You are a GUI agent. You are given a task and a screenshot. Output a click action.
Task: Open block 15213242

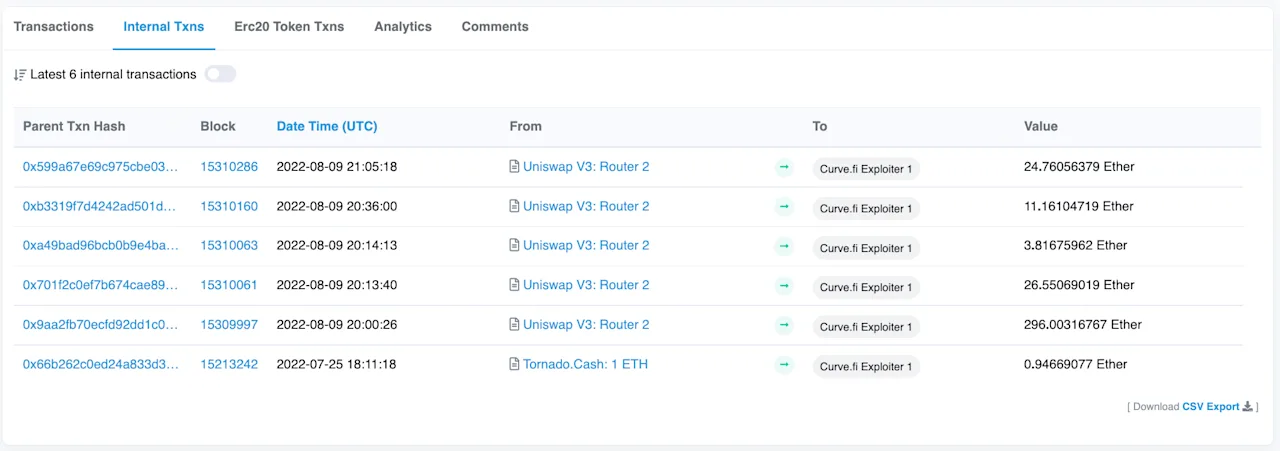229,364
